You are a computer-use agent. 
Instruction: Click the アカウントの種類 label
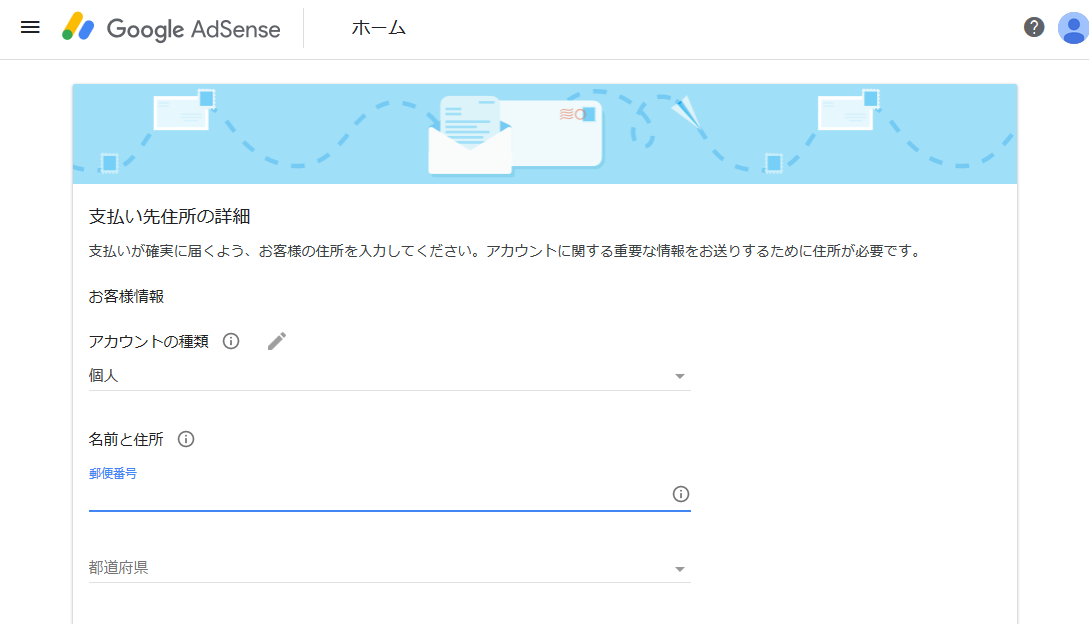[149, 341]
